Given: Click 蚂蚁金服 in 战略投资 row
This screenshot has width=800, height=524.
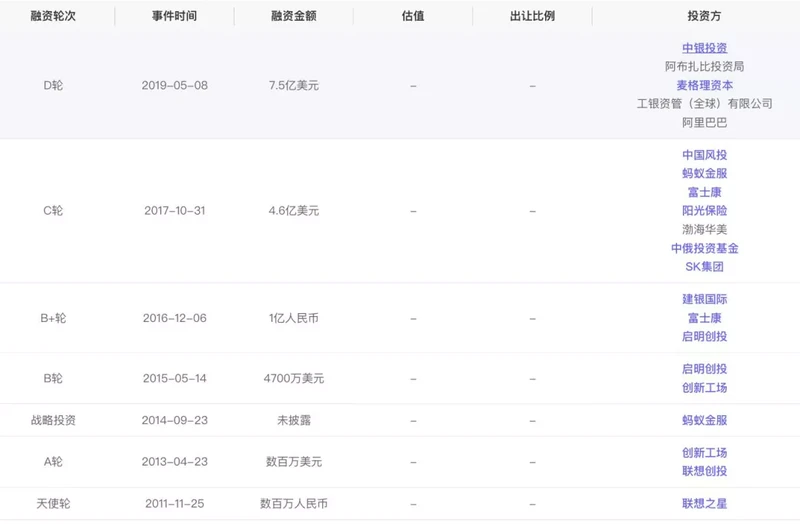Looking at the screenshot, I should [704, 420].
